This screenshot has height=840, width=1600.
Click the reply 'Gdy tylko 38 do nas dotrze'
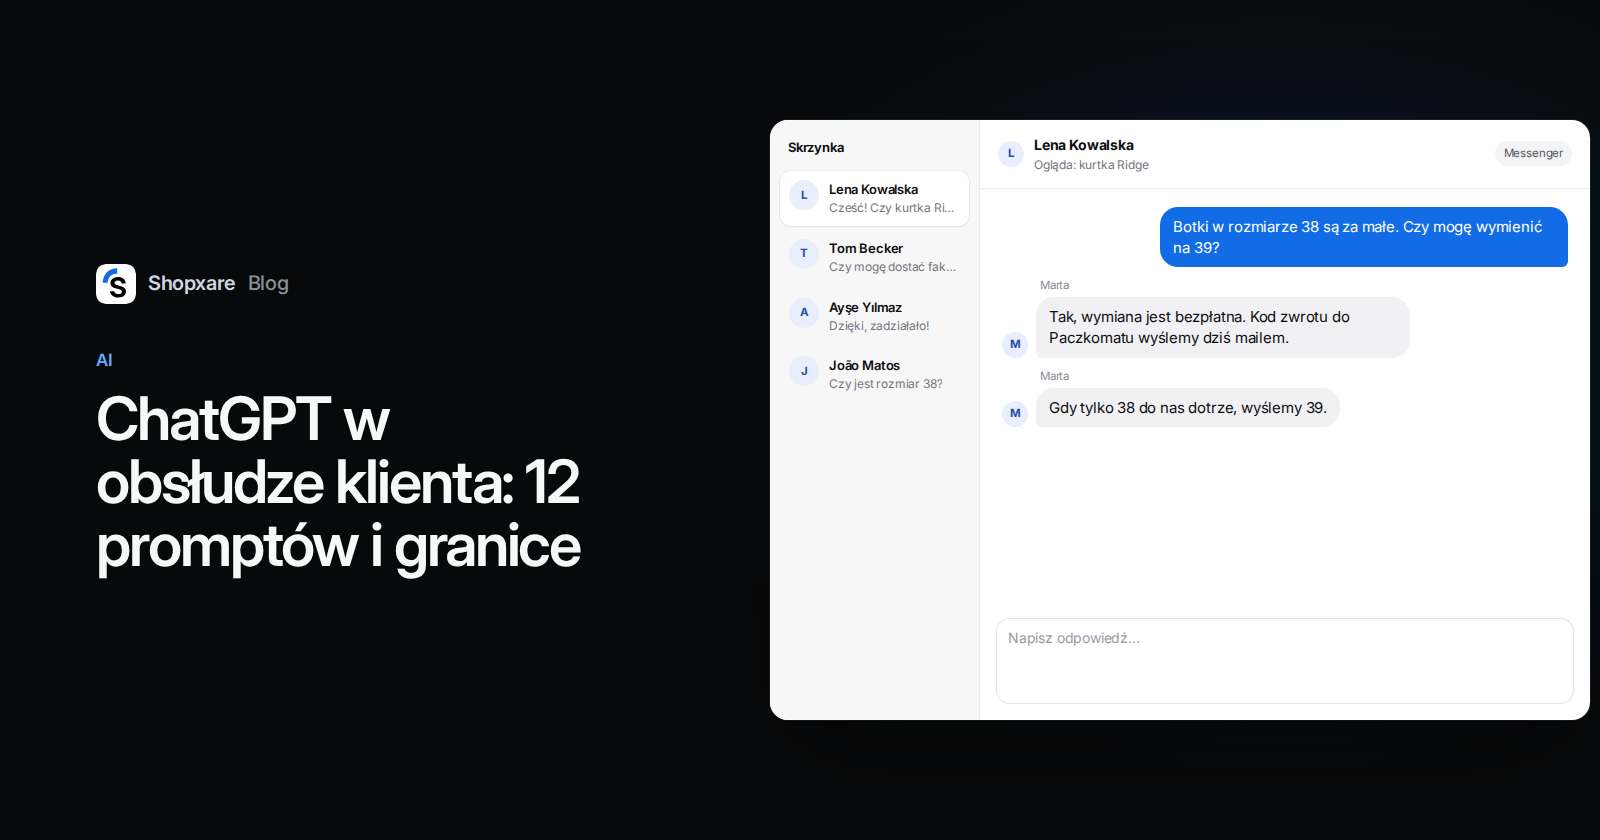coord(1188,408)
